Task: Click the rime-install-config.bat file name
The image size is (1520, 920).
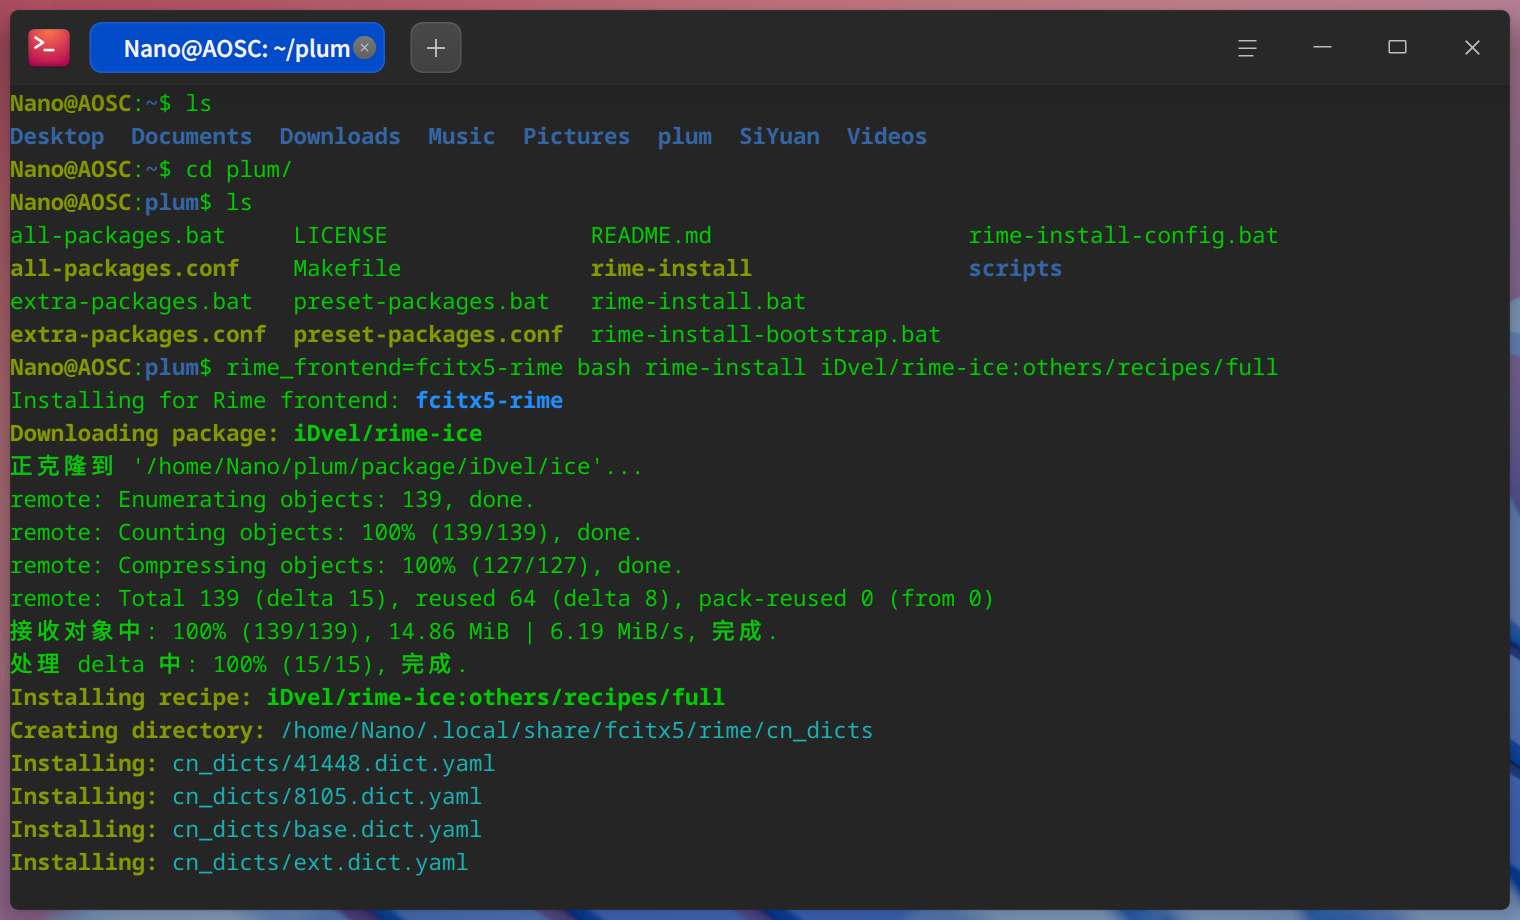Action: pos(1123,235)
